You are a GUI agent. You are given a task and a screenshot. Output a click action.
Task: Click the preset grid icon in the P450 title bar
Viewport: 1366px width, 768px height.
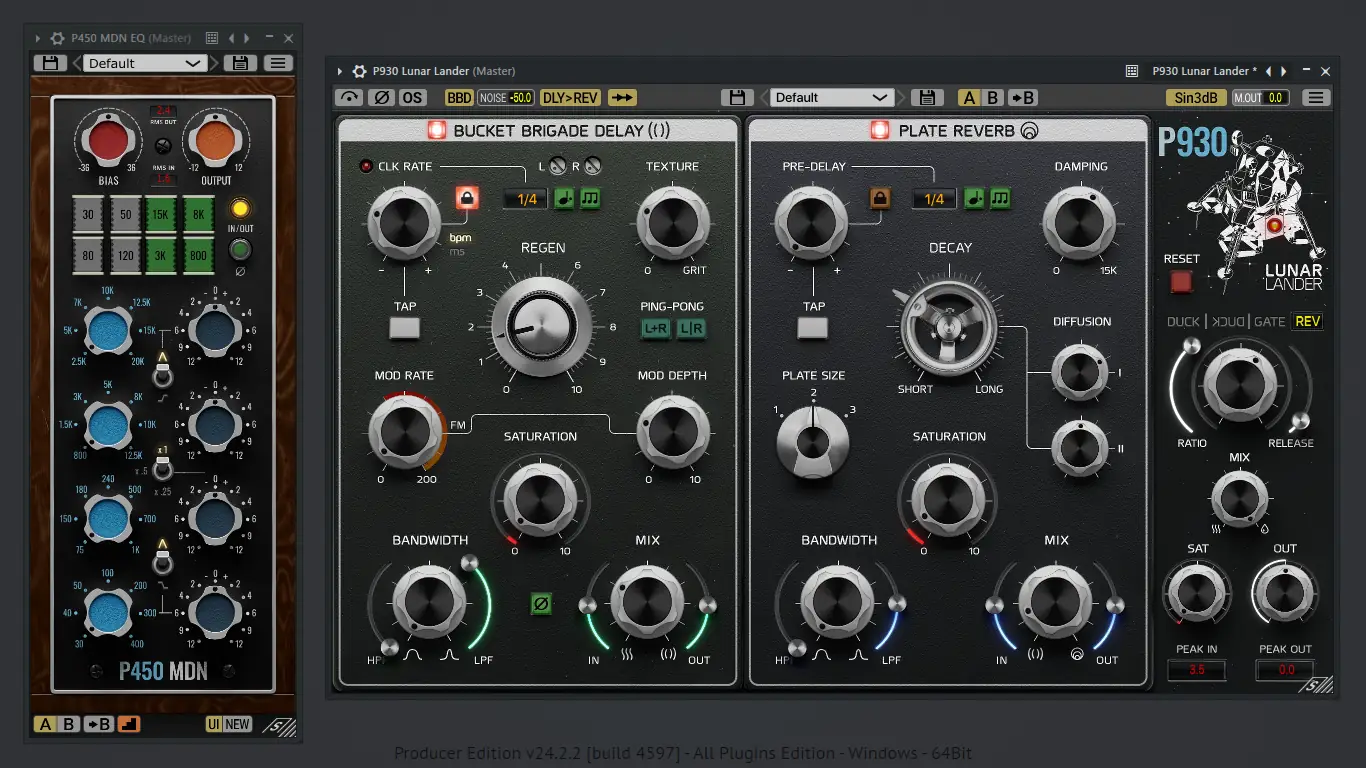[212, 38]
